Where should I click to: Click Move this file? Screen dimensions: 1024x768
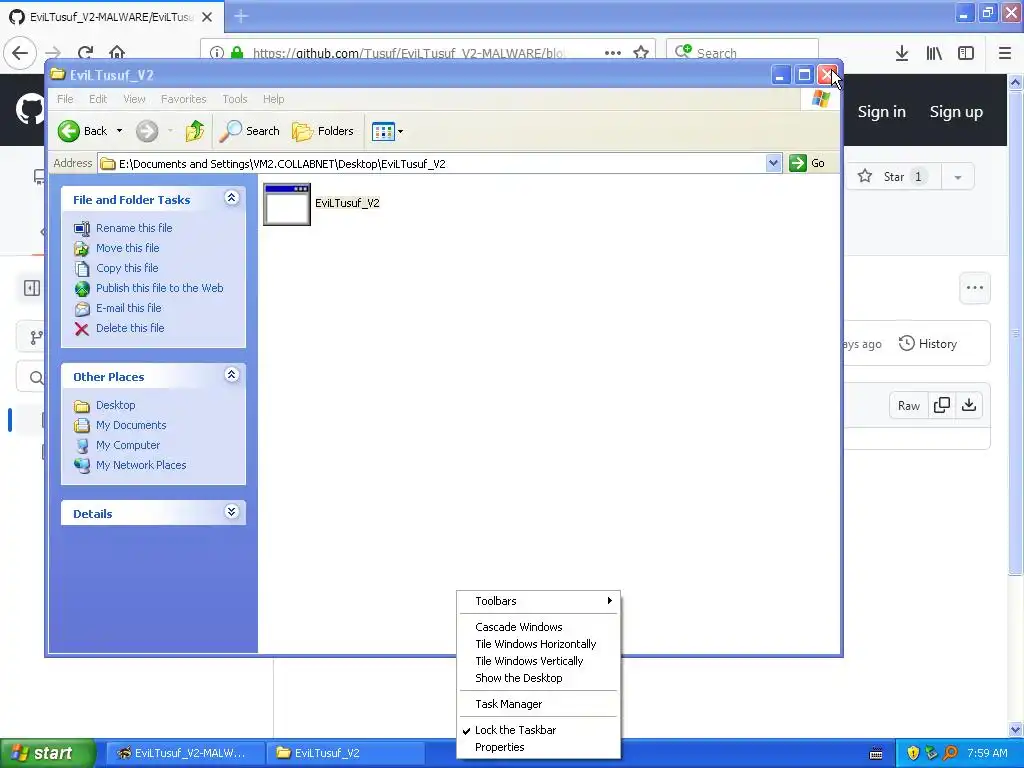click(x=127, y=248)
